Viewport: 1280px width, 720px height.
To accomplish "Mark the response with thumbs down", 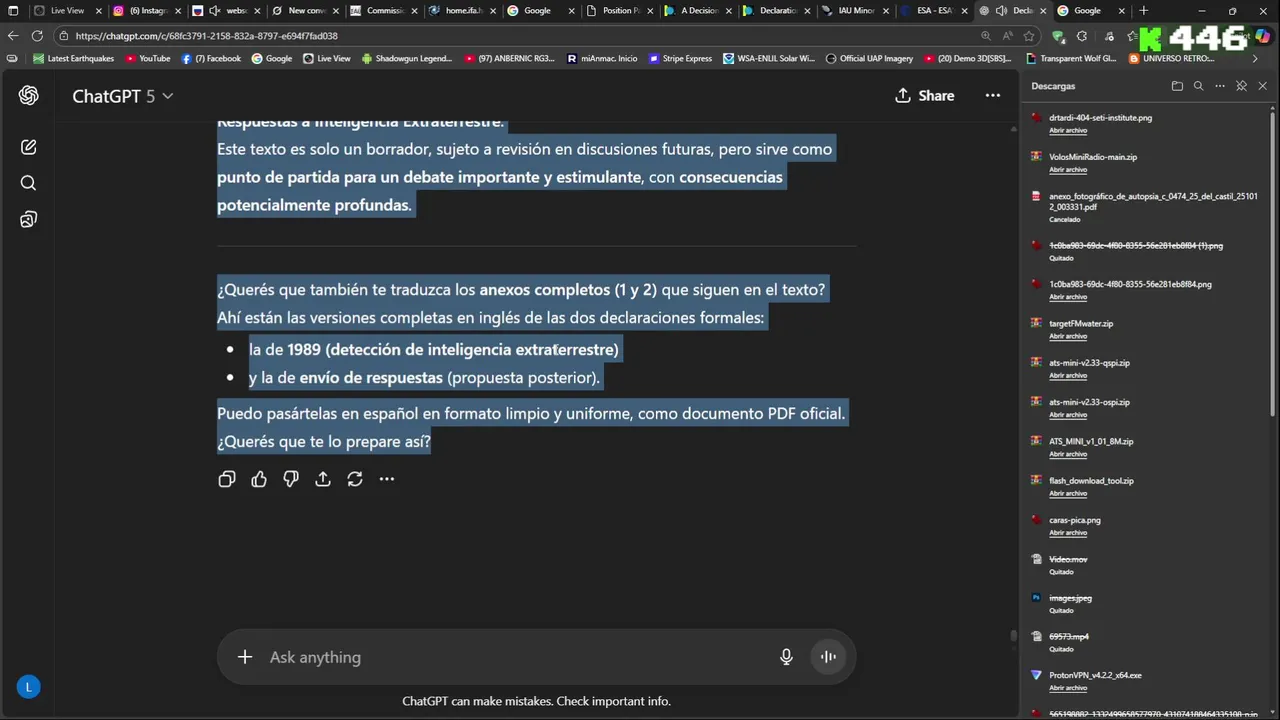I will tap(291, 479).
